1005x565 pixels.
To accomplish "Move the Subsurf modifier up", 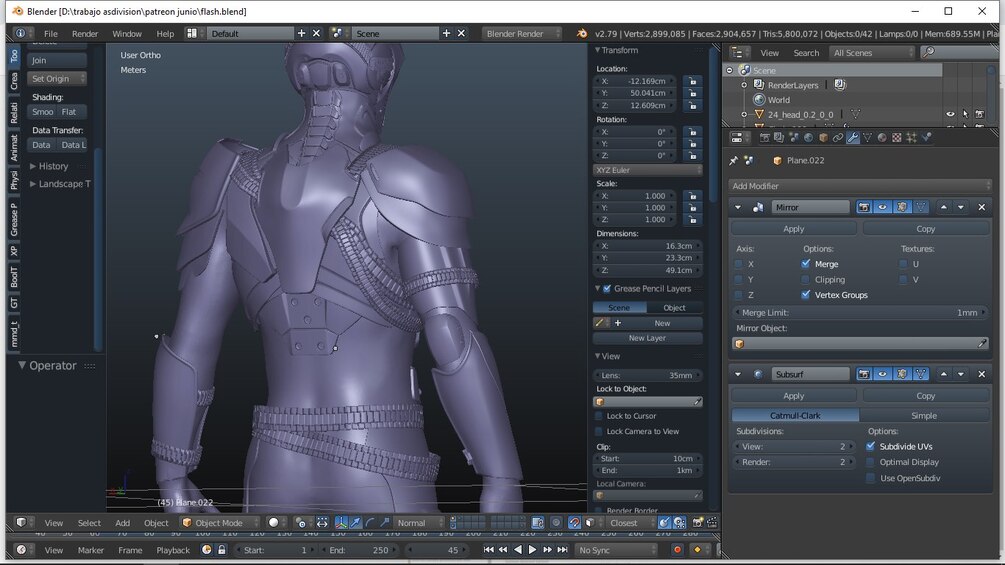I will pyautogui.click(x=943, y=374).
